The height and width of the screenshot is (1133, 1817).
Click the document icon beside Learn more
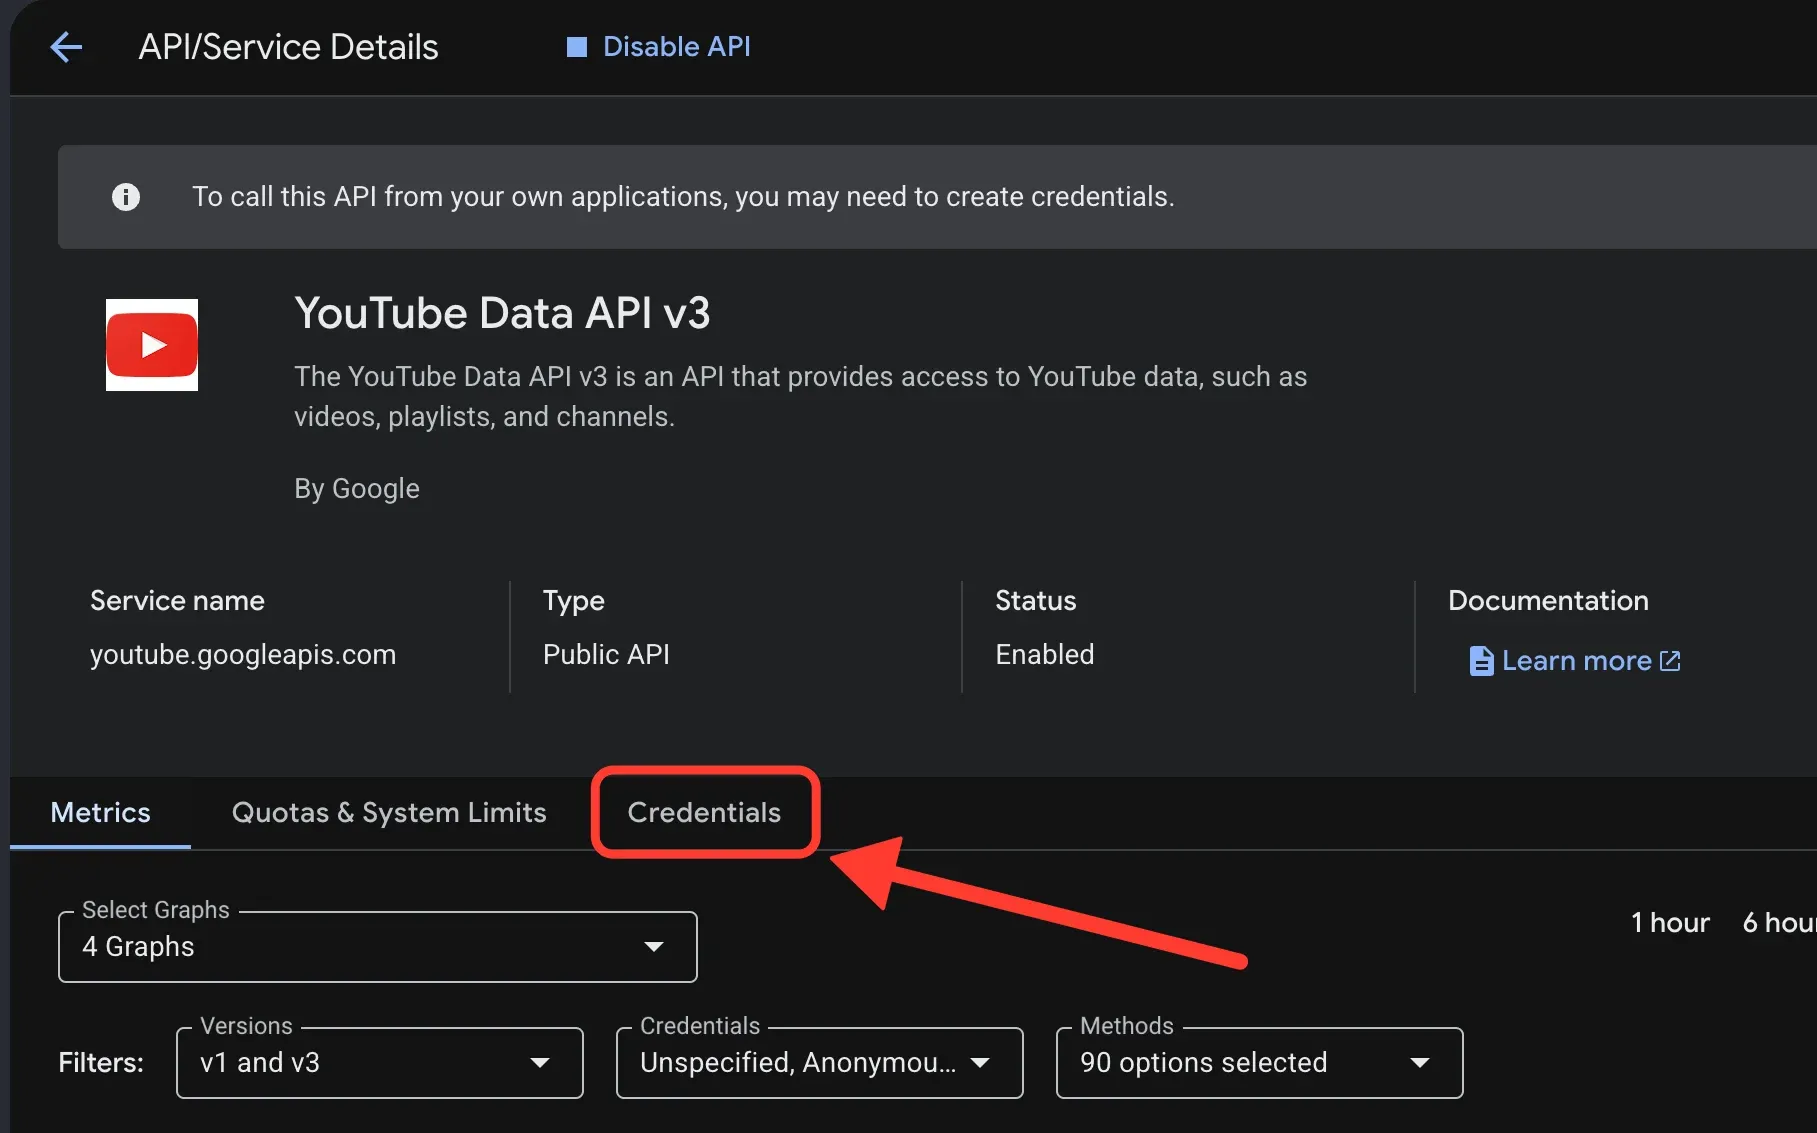pos(1481,661)
